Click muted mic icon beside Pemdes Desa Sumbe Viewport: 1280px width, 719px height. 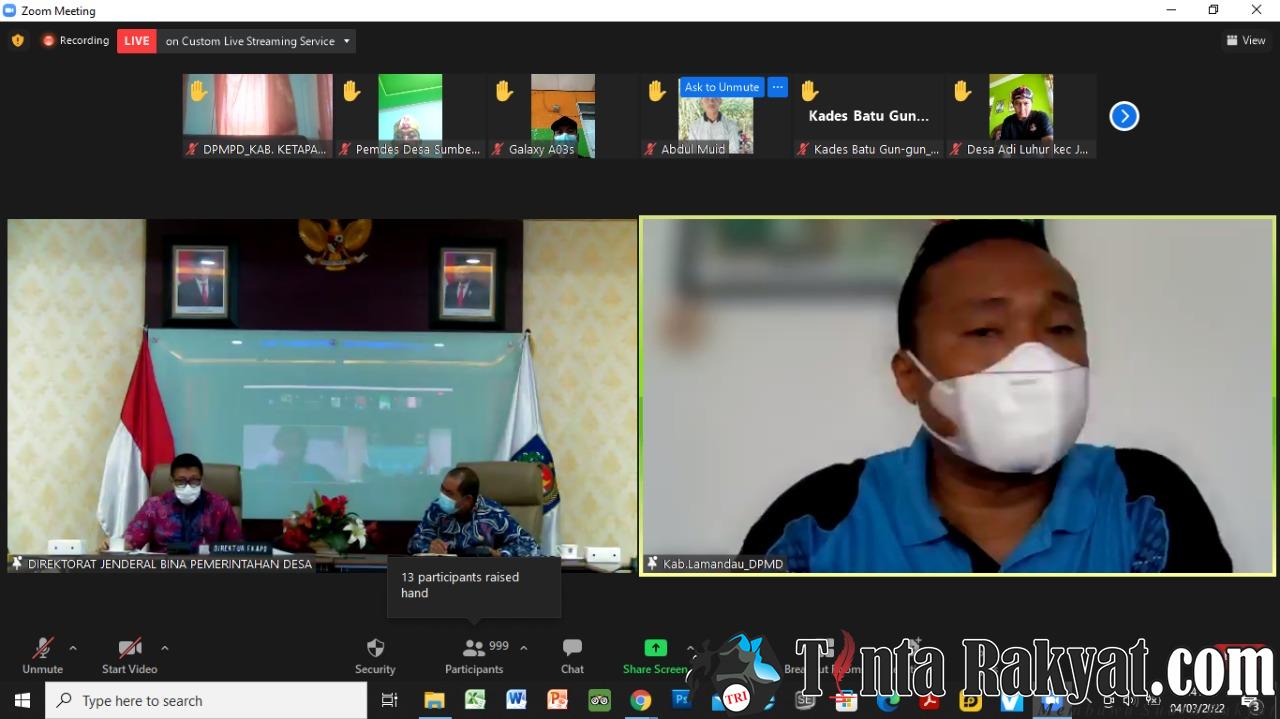[x=345, y=149]
